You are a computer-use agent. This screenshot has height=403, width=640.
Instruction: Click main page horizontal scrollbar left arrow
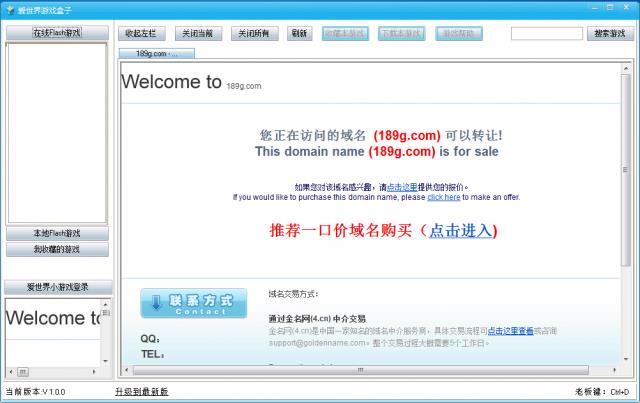click(127, 370)
